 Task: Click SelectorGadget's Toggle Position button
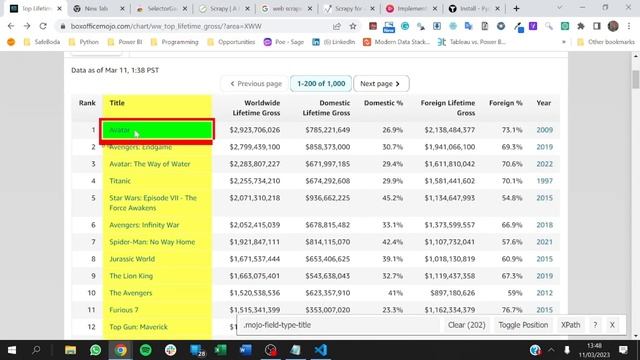(x=523, y=325)
